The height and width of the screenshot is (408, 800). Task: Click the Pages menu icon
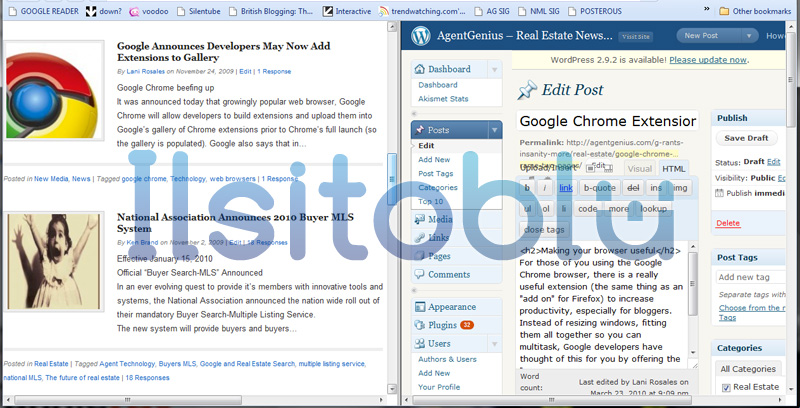point(419,256)
